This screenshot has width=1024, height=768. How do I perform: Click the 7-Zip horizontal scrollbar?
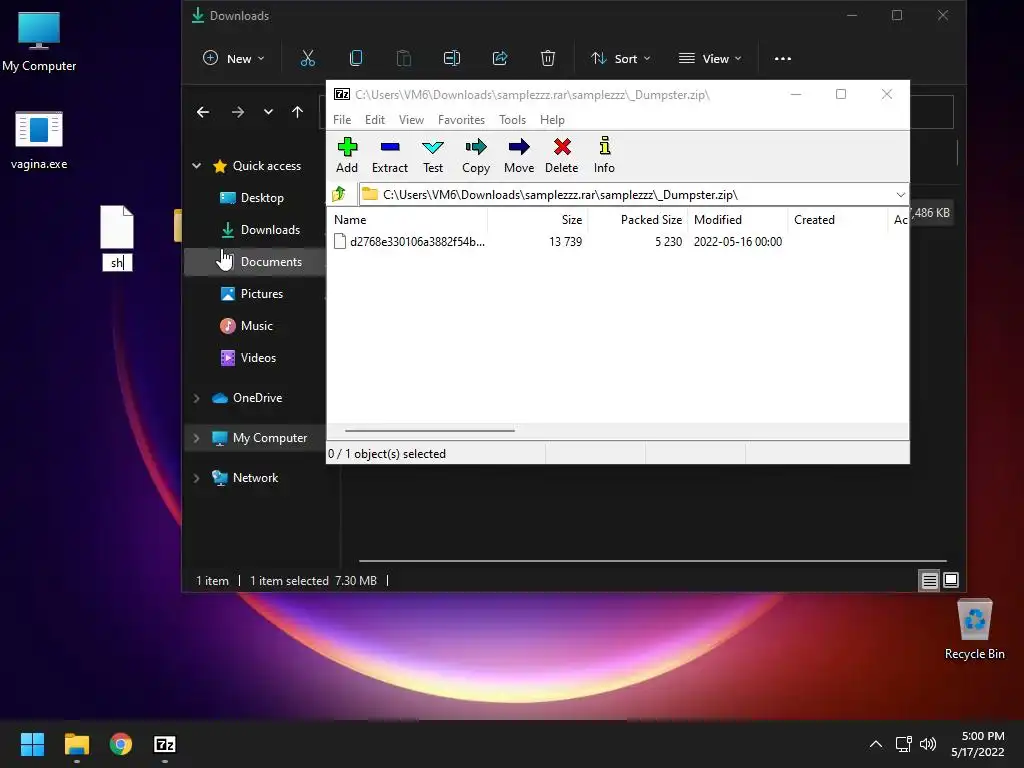(430, 430)
